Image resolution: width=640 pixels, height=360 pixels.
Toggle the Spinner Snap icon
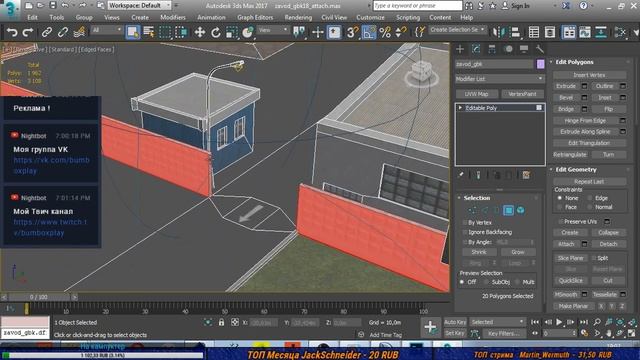tap(401, 32)
